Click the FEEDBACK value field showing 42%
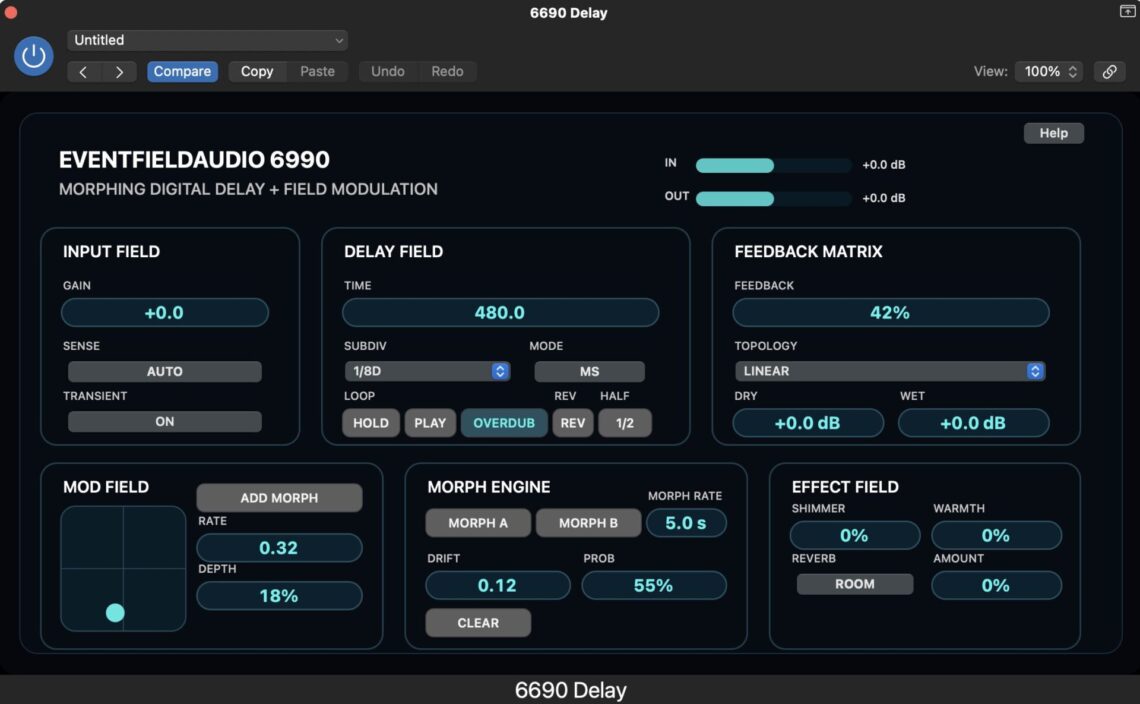 [890, 312]
